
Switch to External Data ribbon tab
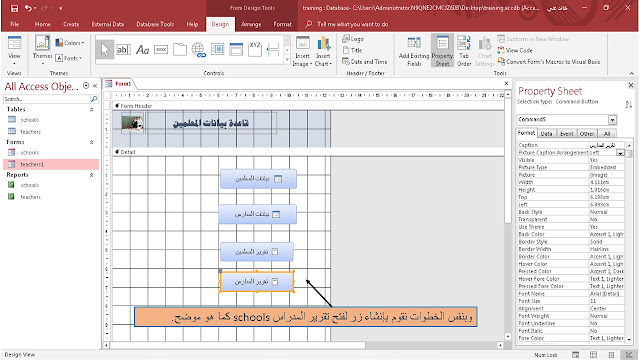pyautogui.click(x=107, y=24)
